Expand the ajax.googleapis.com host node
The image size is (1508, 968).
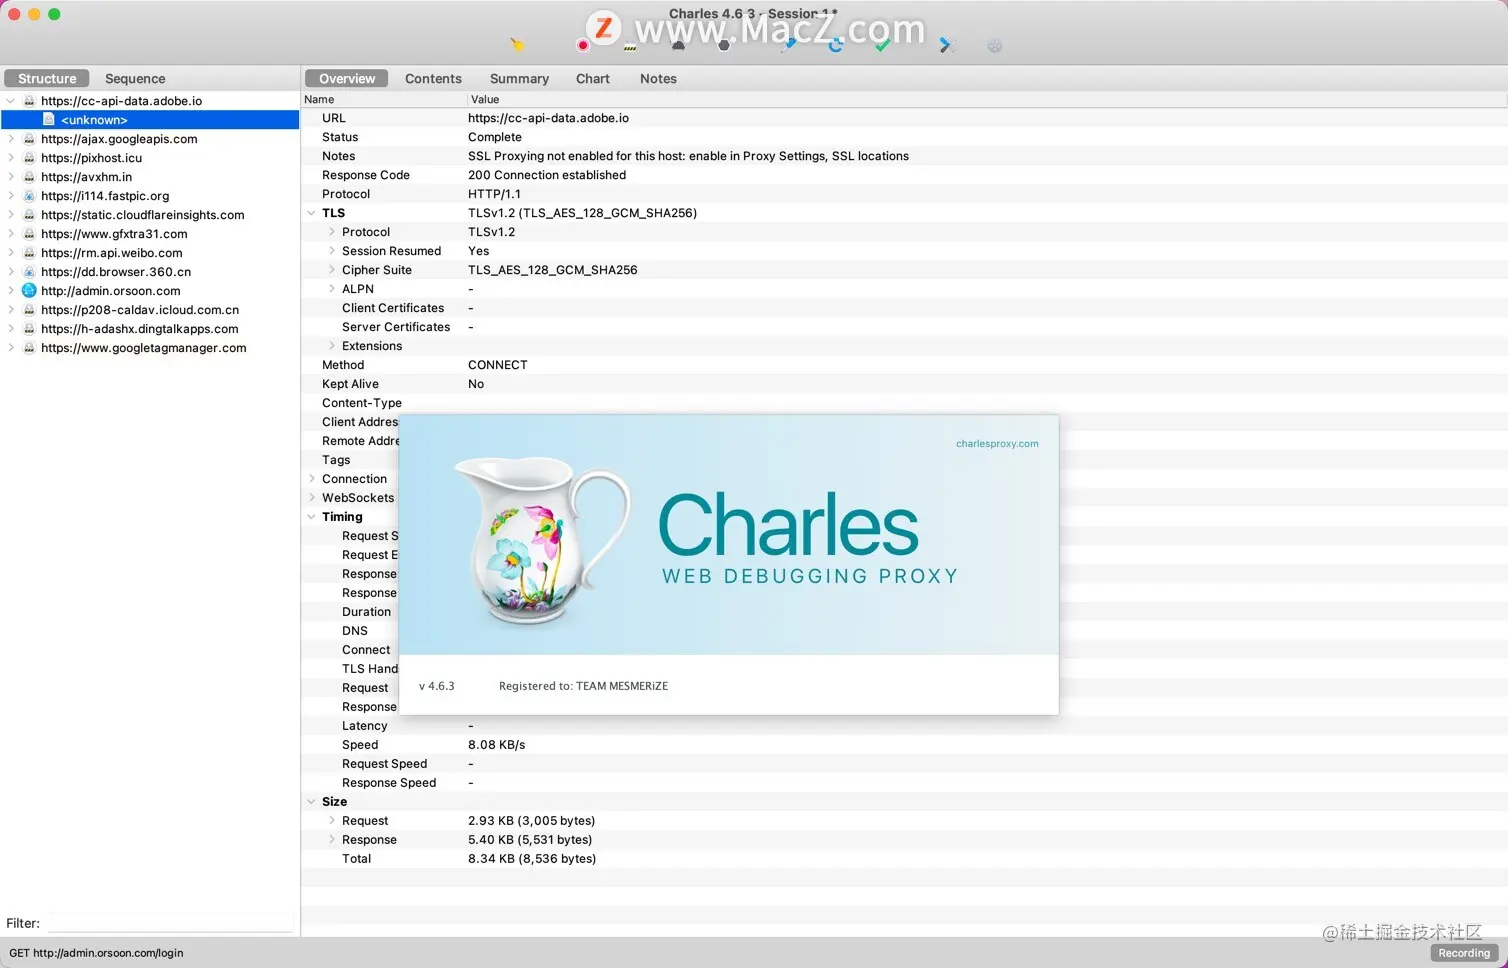pyautogui.click(x=11, y=139)
